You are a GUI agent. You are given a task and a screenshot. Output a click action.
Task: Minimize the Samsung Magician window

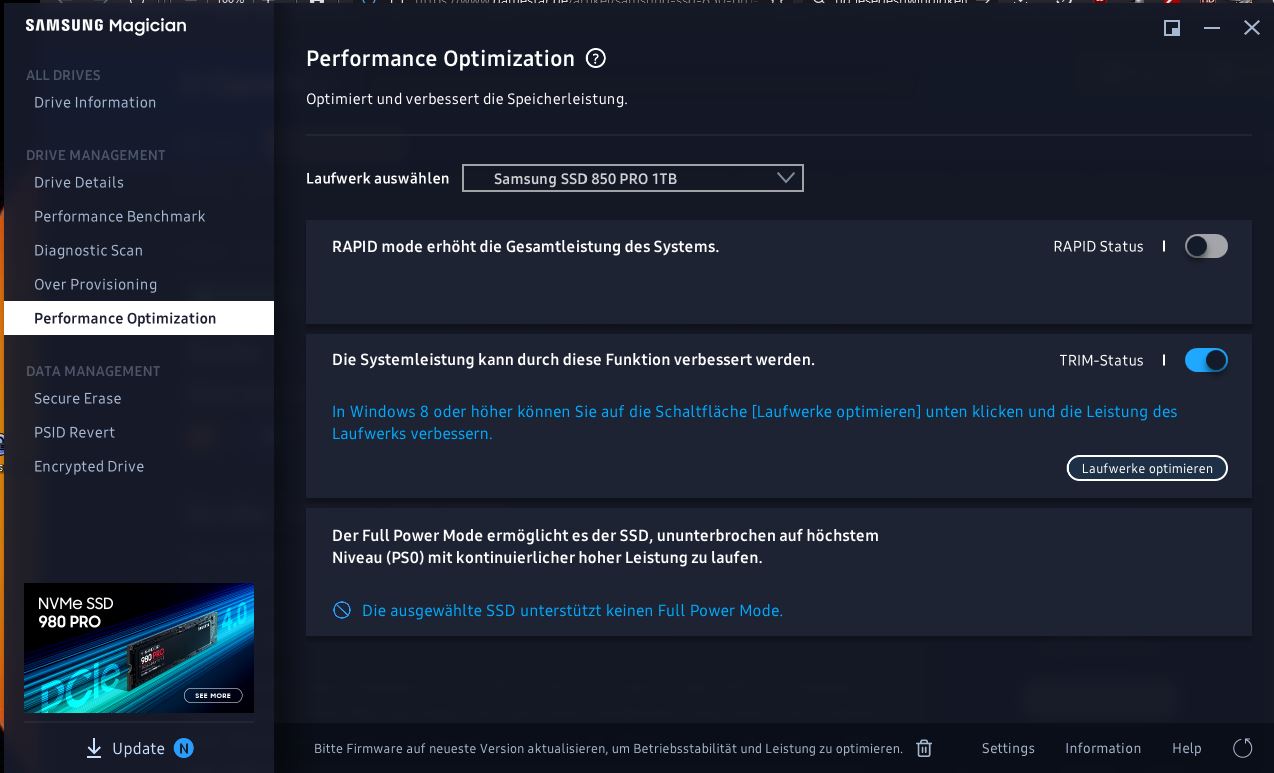pos(1212,28)
